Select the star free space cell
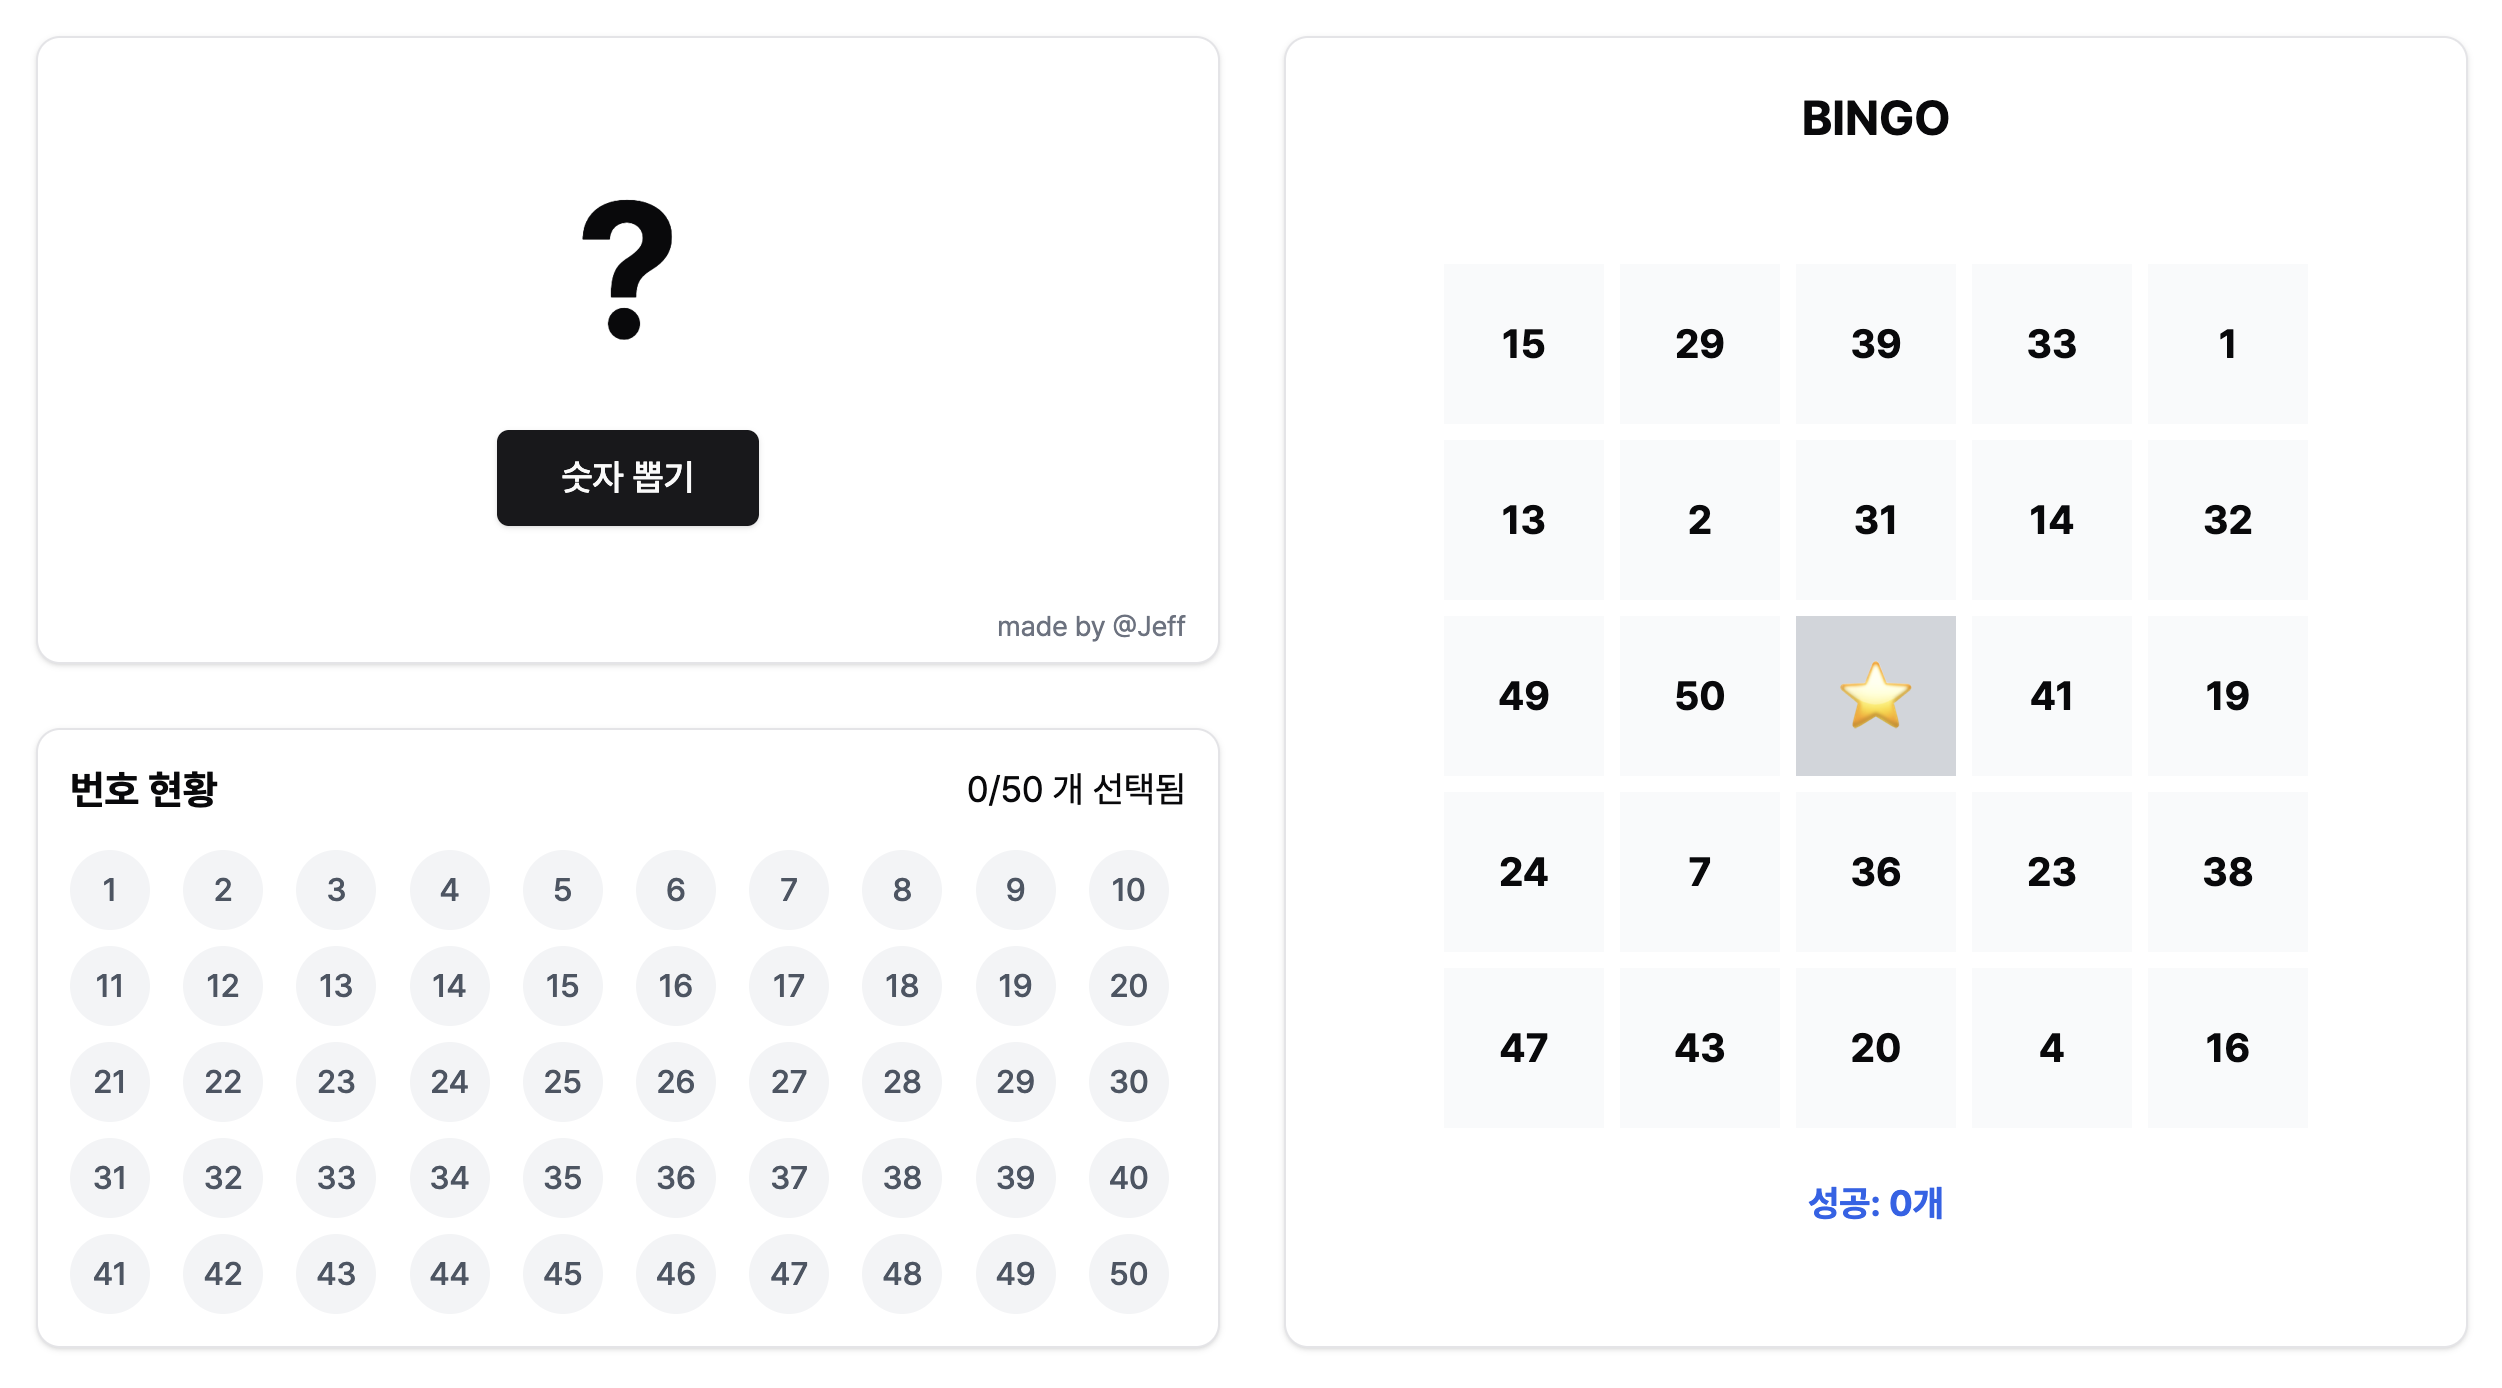Viewport: 2502px width, 1388px height. [x=1875, y=696]
